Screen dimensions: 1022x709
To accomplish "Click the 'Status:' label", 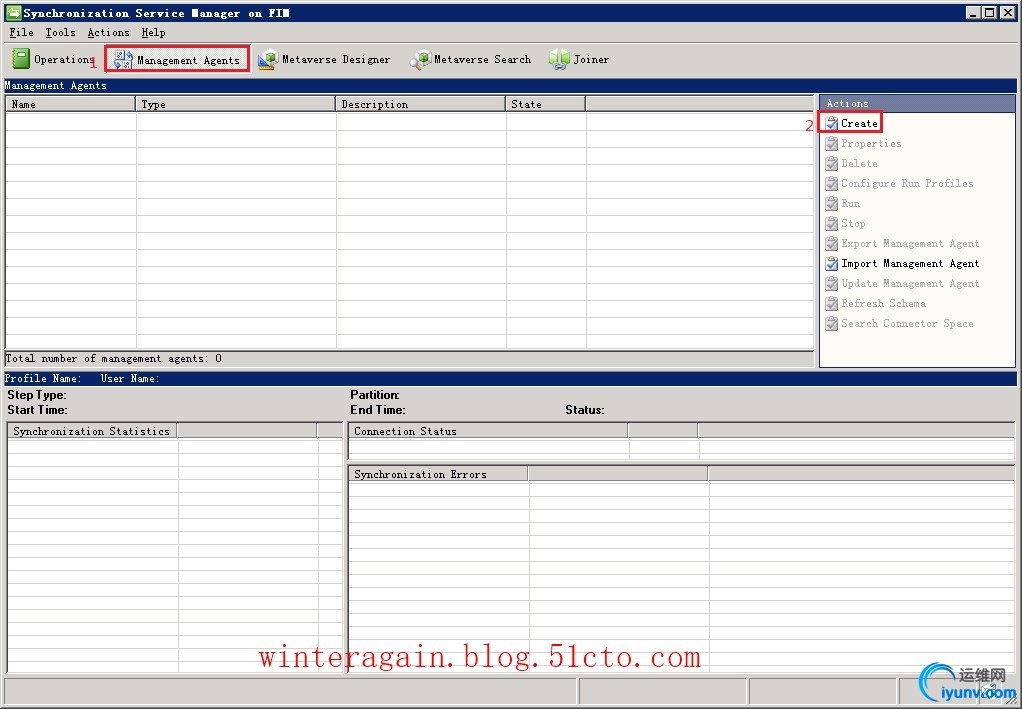I will pos(585,410).
